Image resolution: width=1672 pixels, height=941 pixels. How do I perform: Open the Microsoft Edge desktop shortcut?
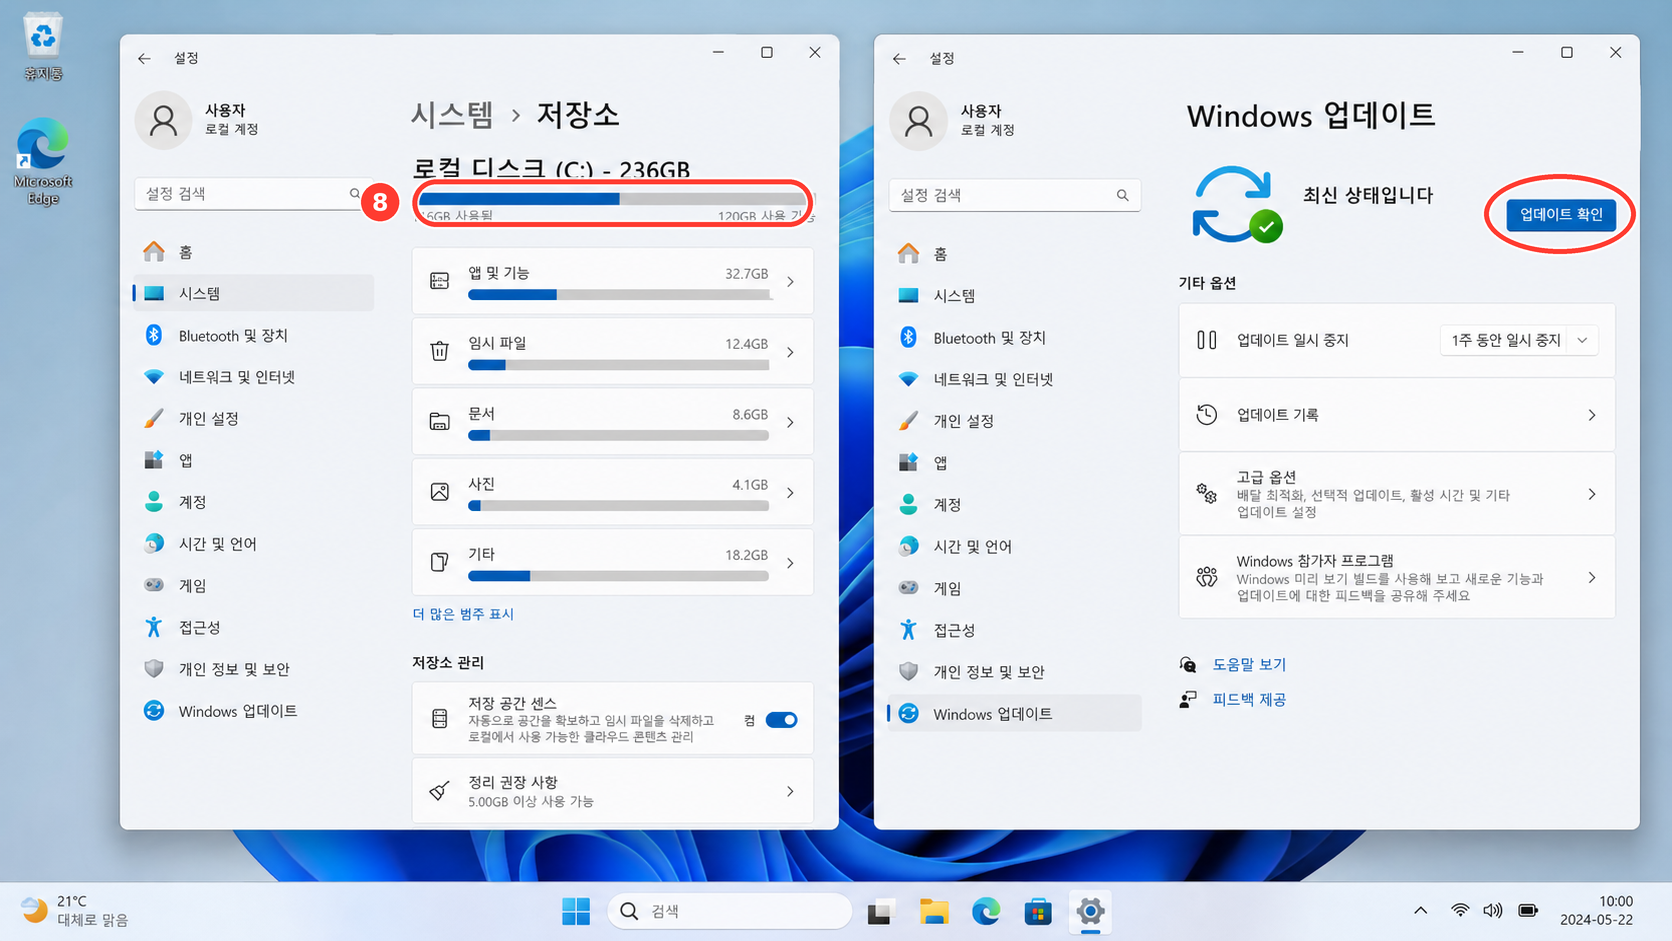[43, 162]
